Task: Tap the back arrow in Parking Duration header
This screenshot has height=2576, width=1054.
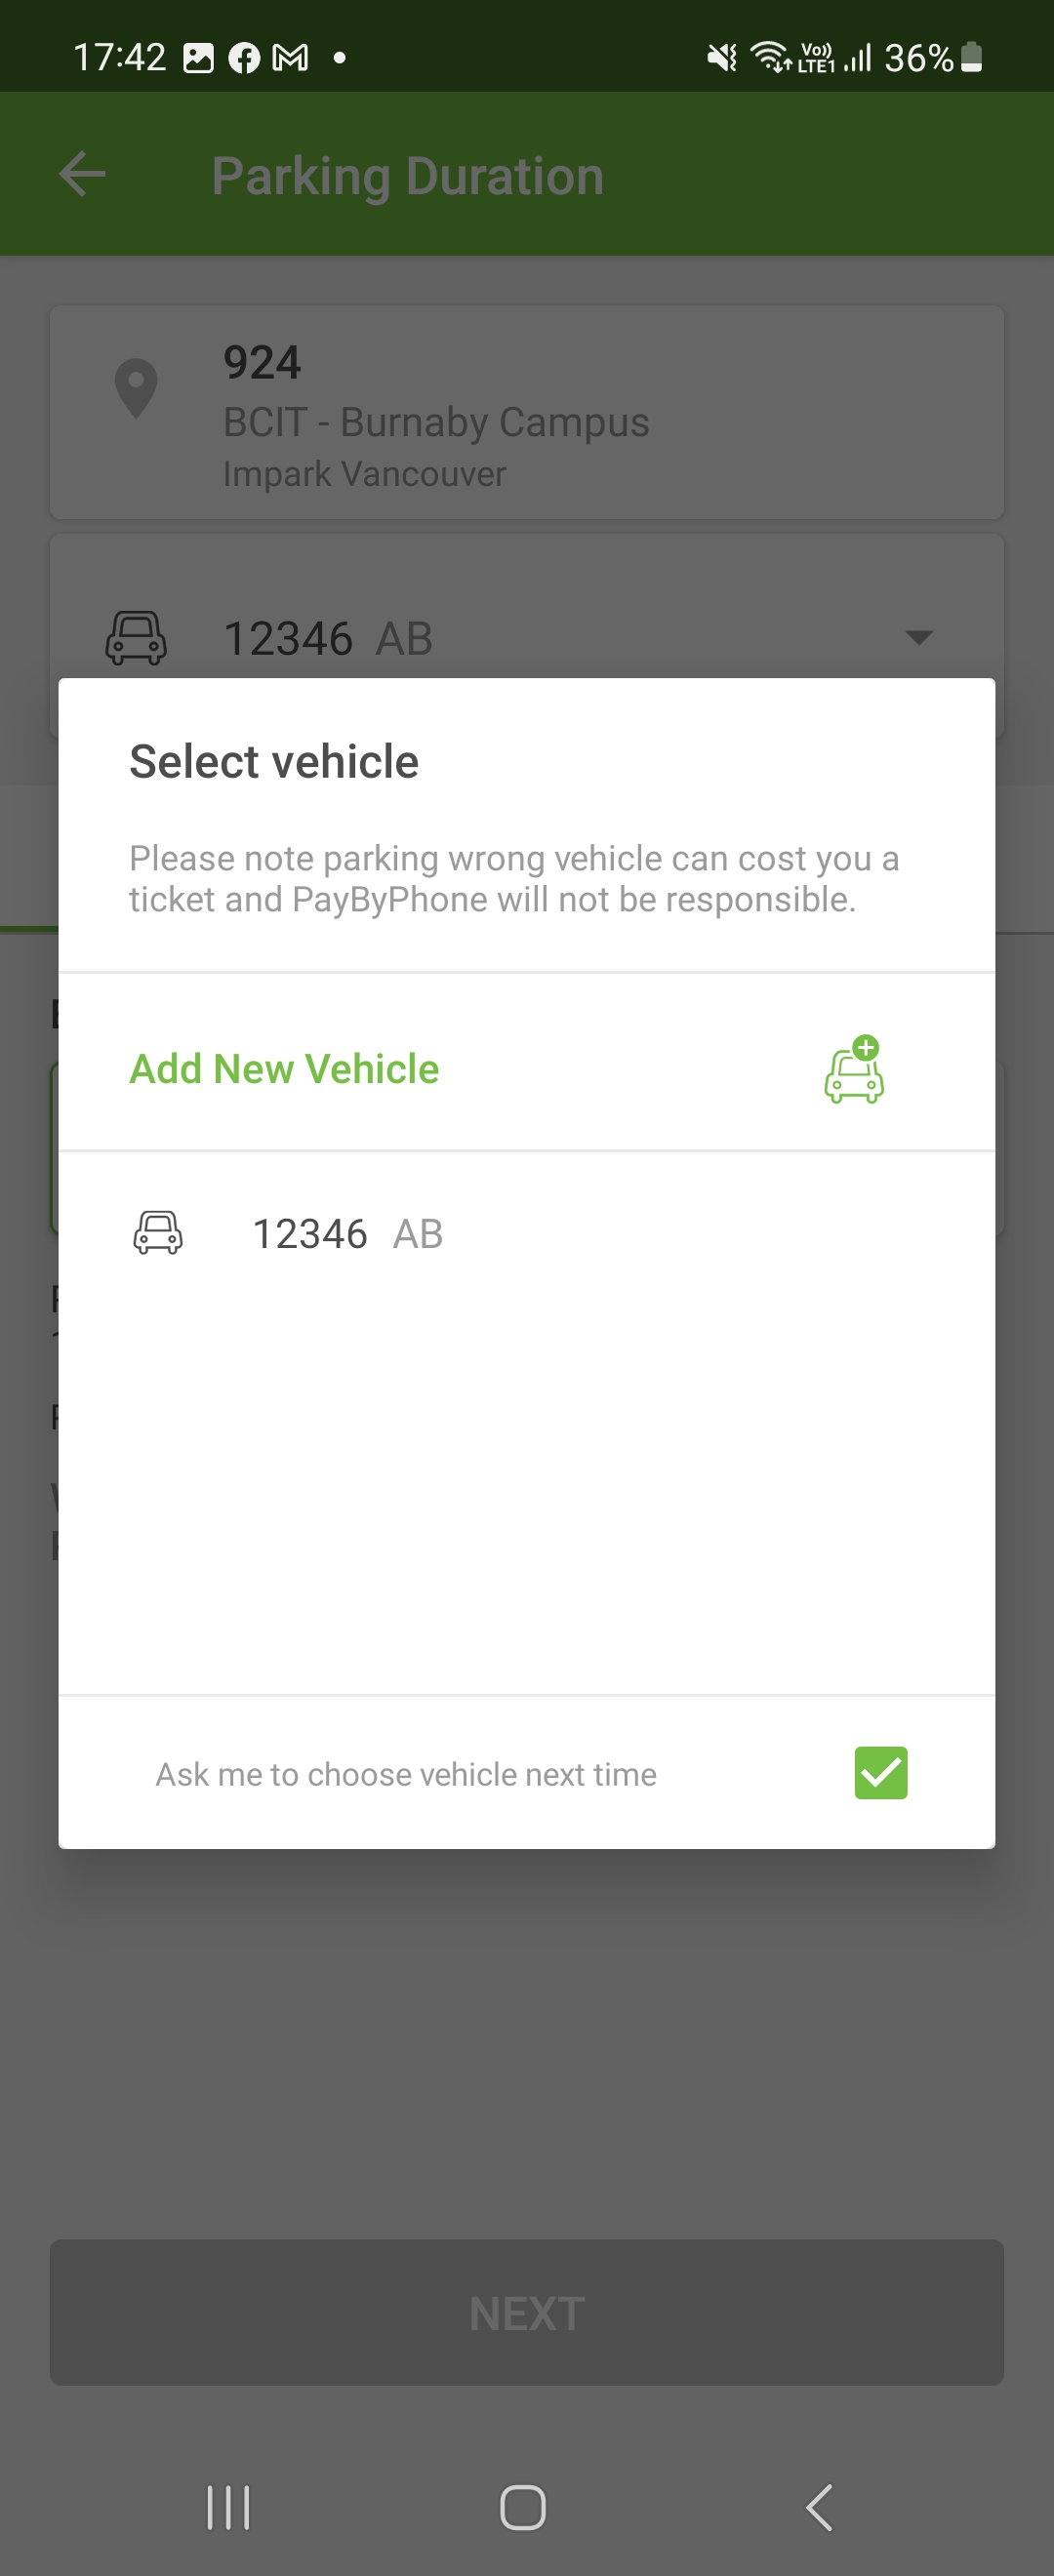Action: (83, 174)
